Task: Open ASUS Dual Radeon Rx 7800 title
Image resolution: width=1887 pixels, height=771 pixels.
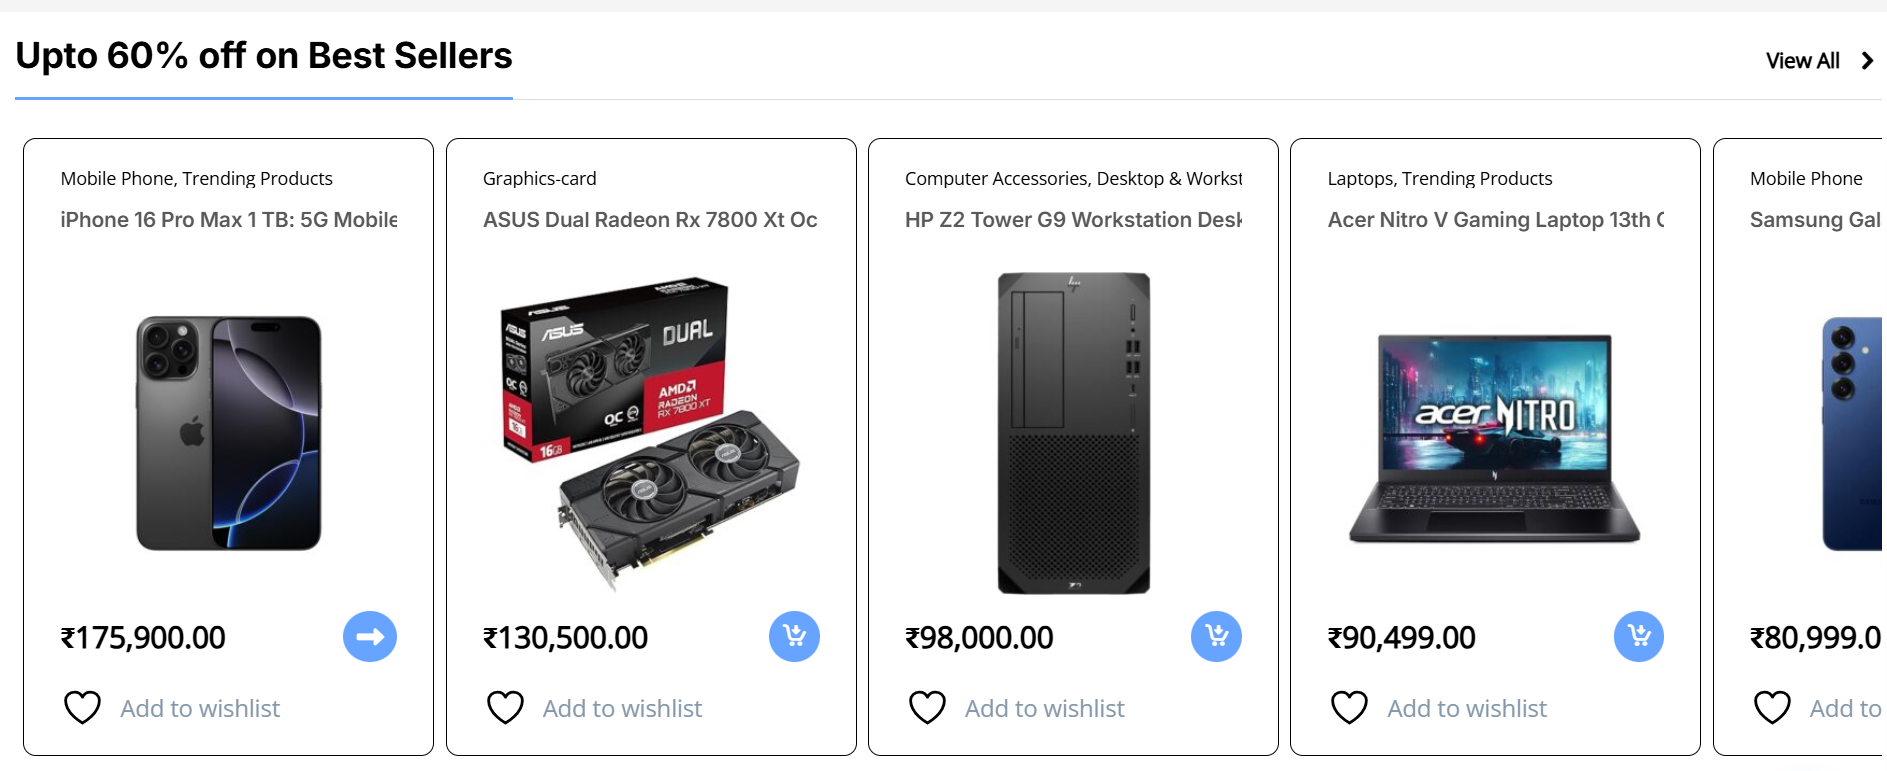Action: coord(650,220)
